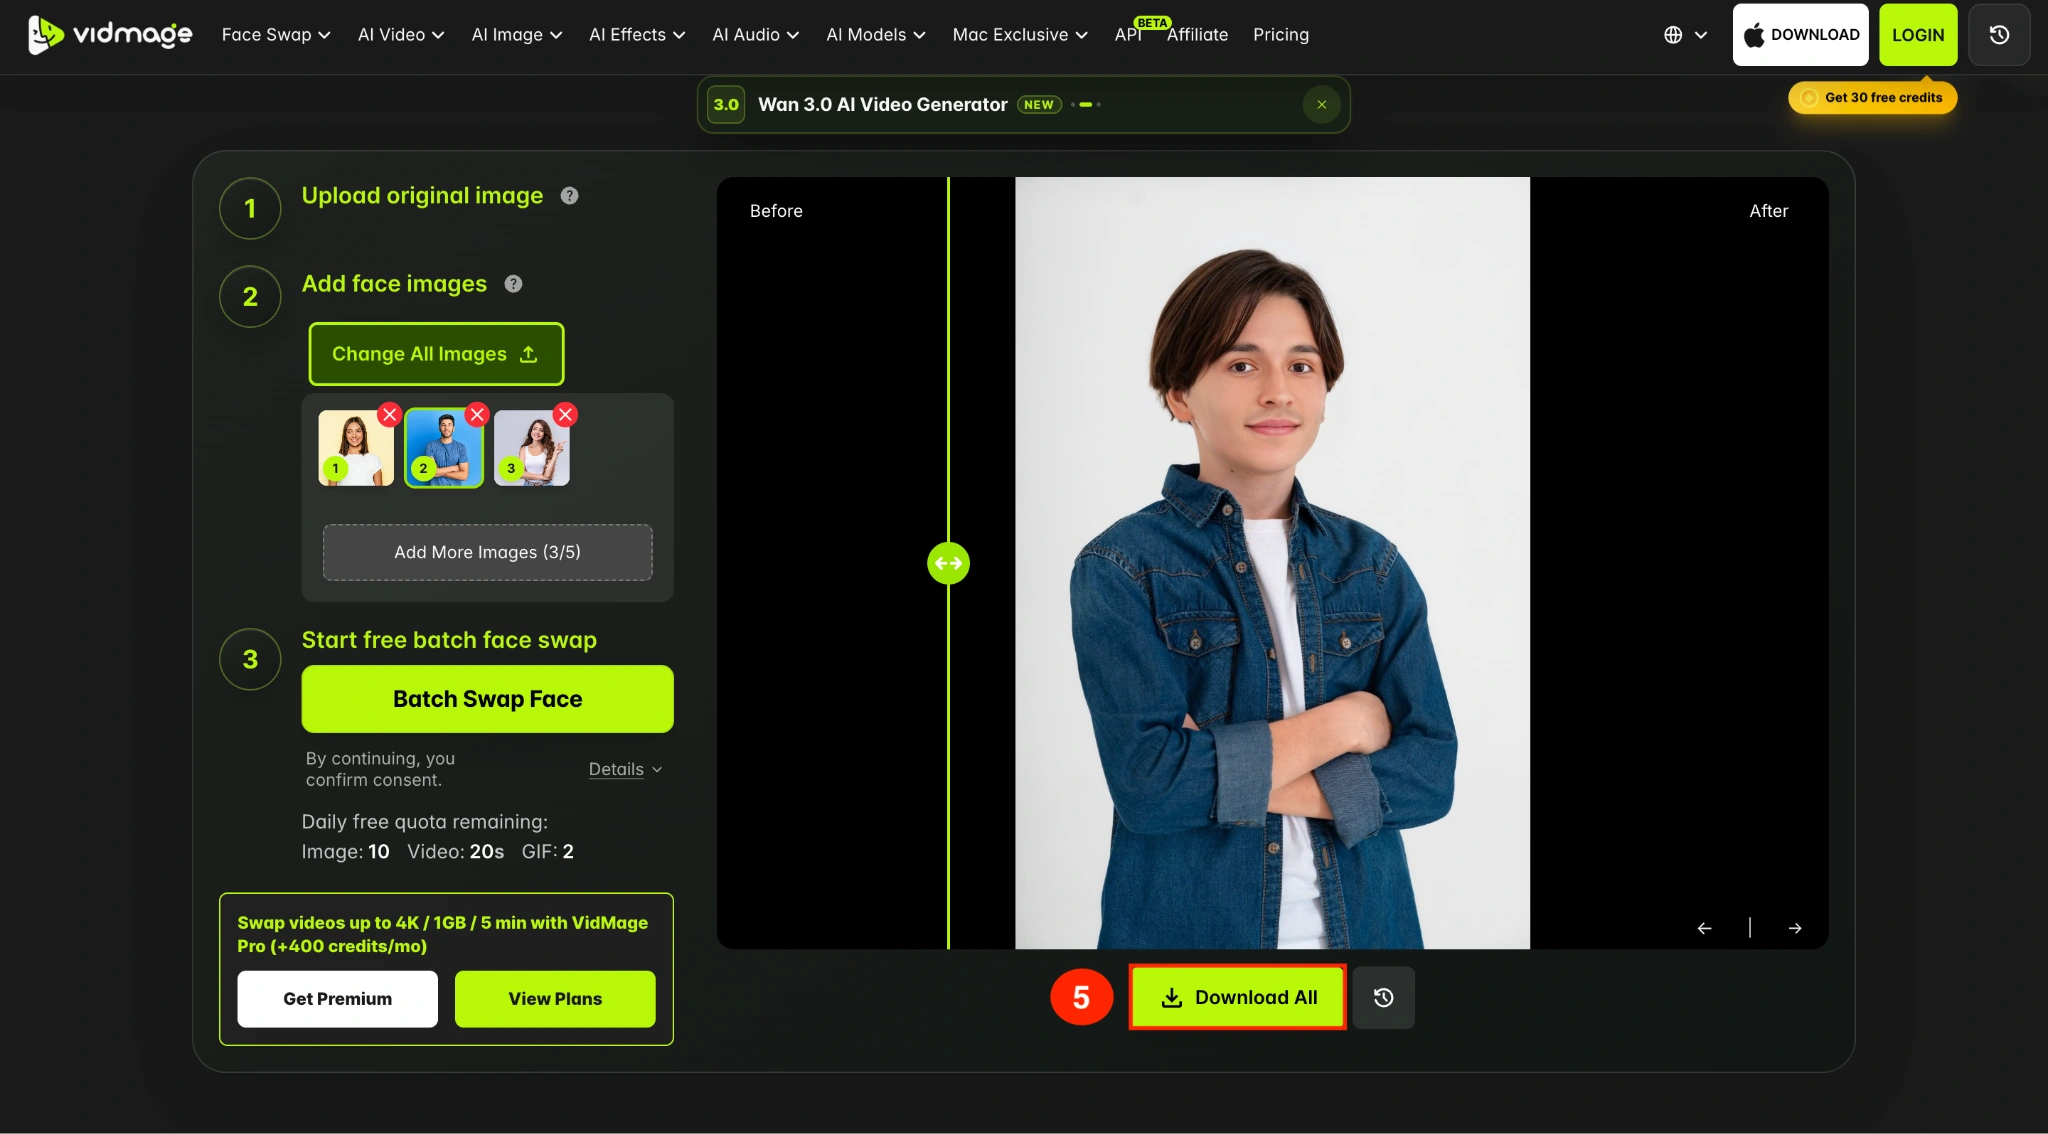
Task: Click Get 30 free credits badge
Action: (x=1872, y=98)
